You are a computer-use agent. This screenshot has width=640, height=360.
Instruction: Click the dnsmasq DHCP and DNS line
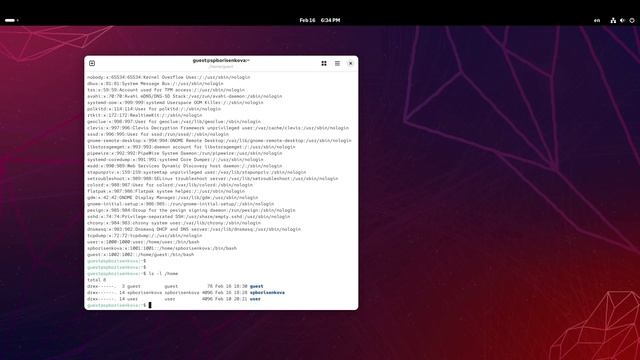click(x=194, y=229)
